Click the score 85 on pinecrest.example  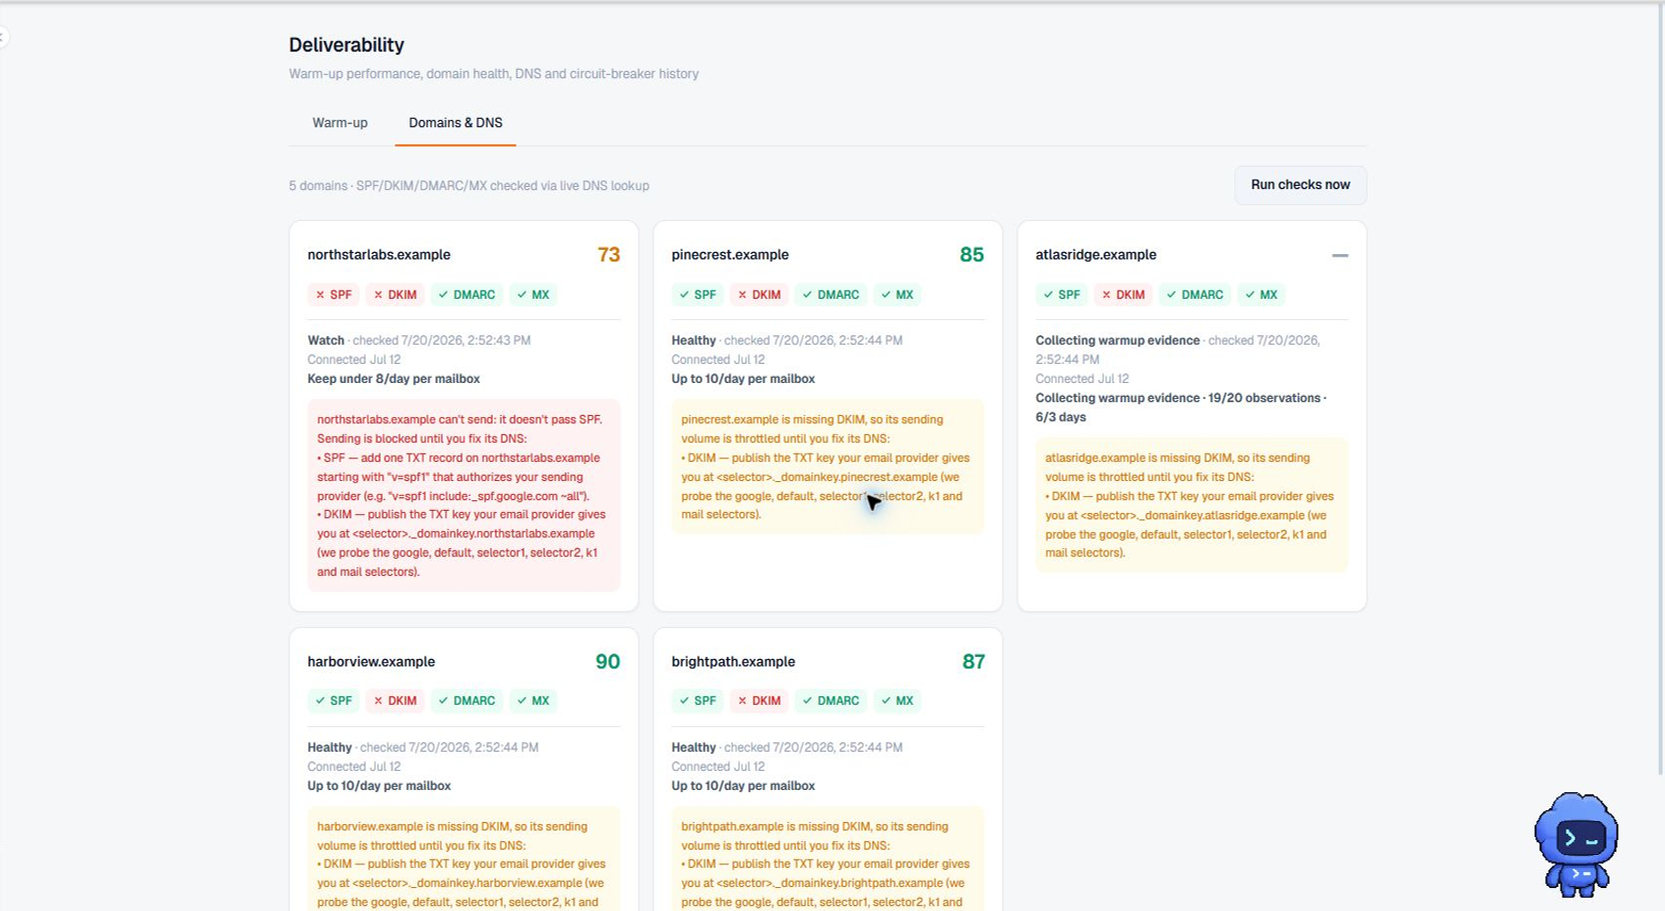pos(971,255)
